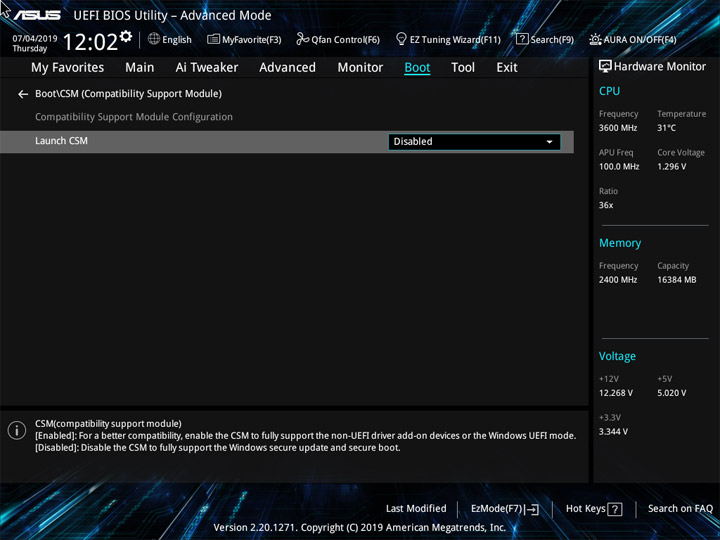The height and width of the screenshot is (540, 720).
Task: Open the Launch CSM dropdown
Action: 474,142
